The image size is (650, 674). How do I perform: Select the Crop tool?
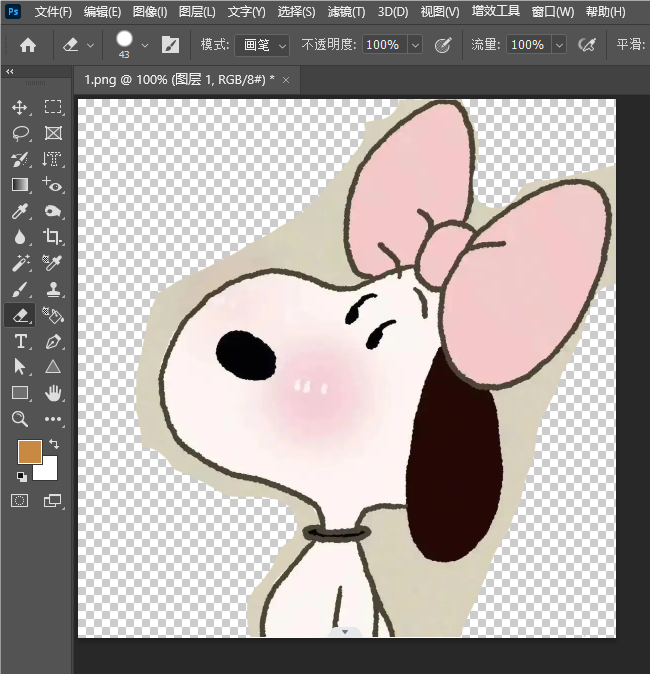pos(53,237)
